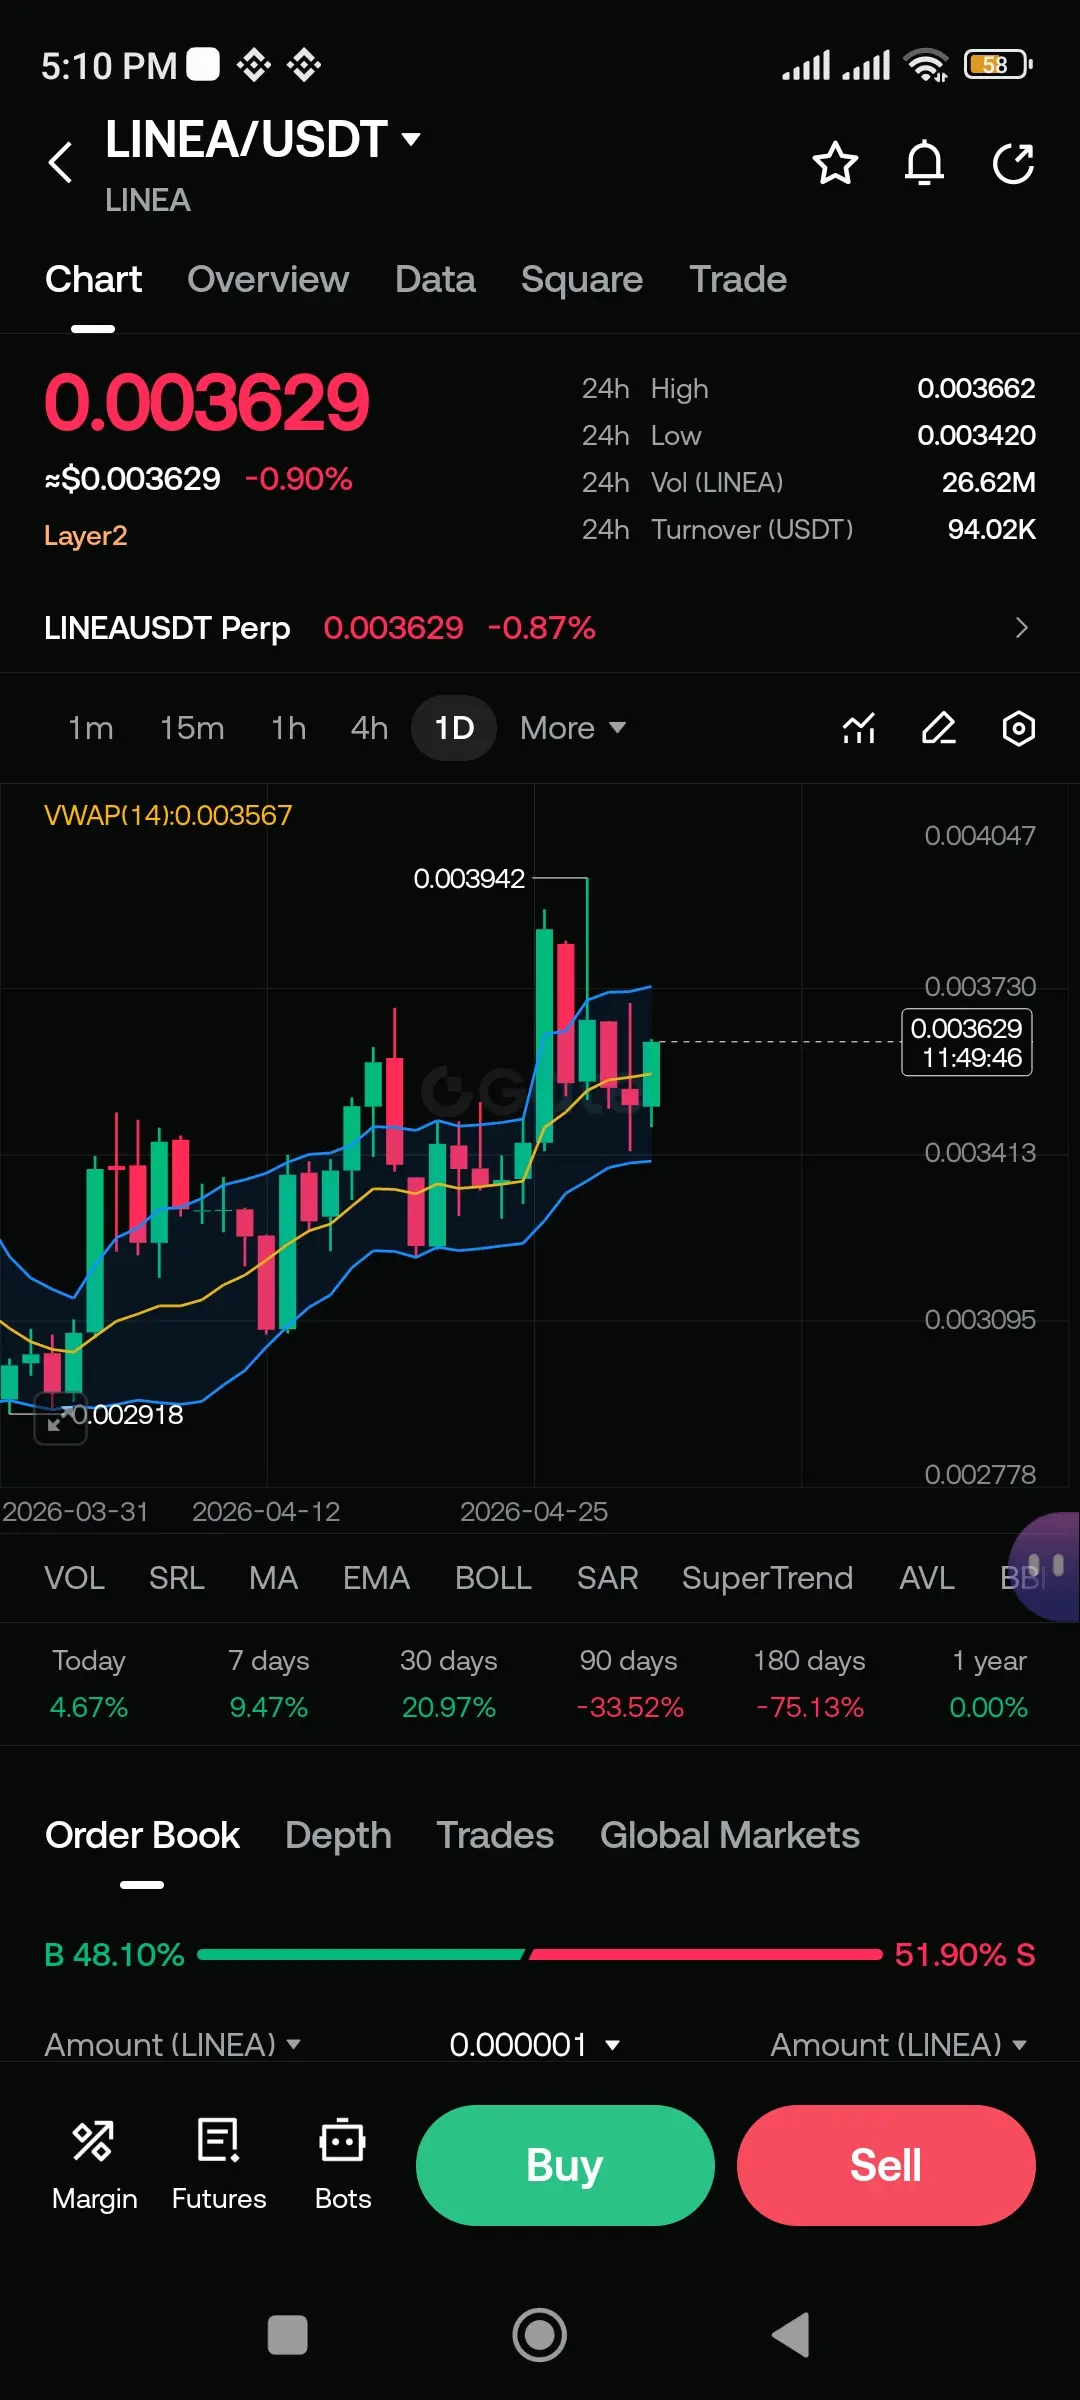Select the 1h timeframe
This screenshot has height=2400, width=1080.
289,728
